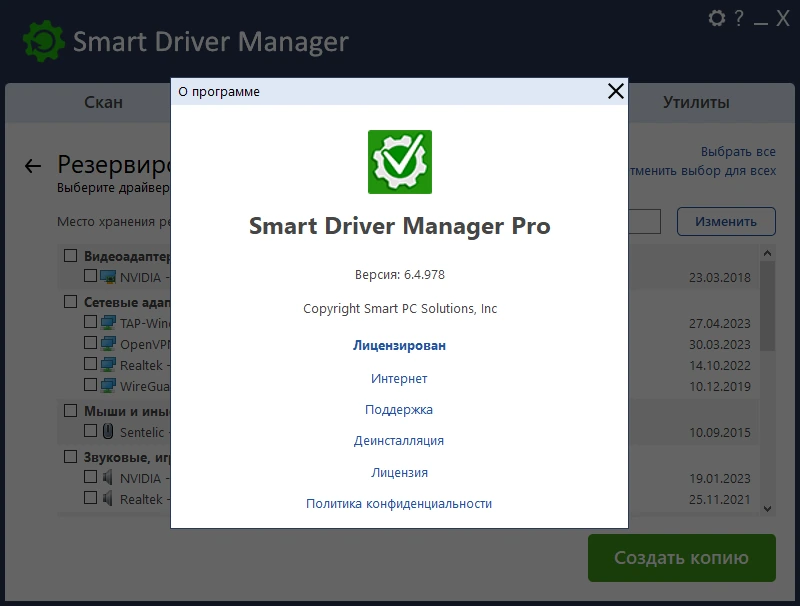Viewport: 800px width, 606px height.
Task: Minimize the Smart Driver Manager window
Action: coord(761,23)
